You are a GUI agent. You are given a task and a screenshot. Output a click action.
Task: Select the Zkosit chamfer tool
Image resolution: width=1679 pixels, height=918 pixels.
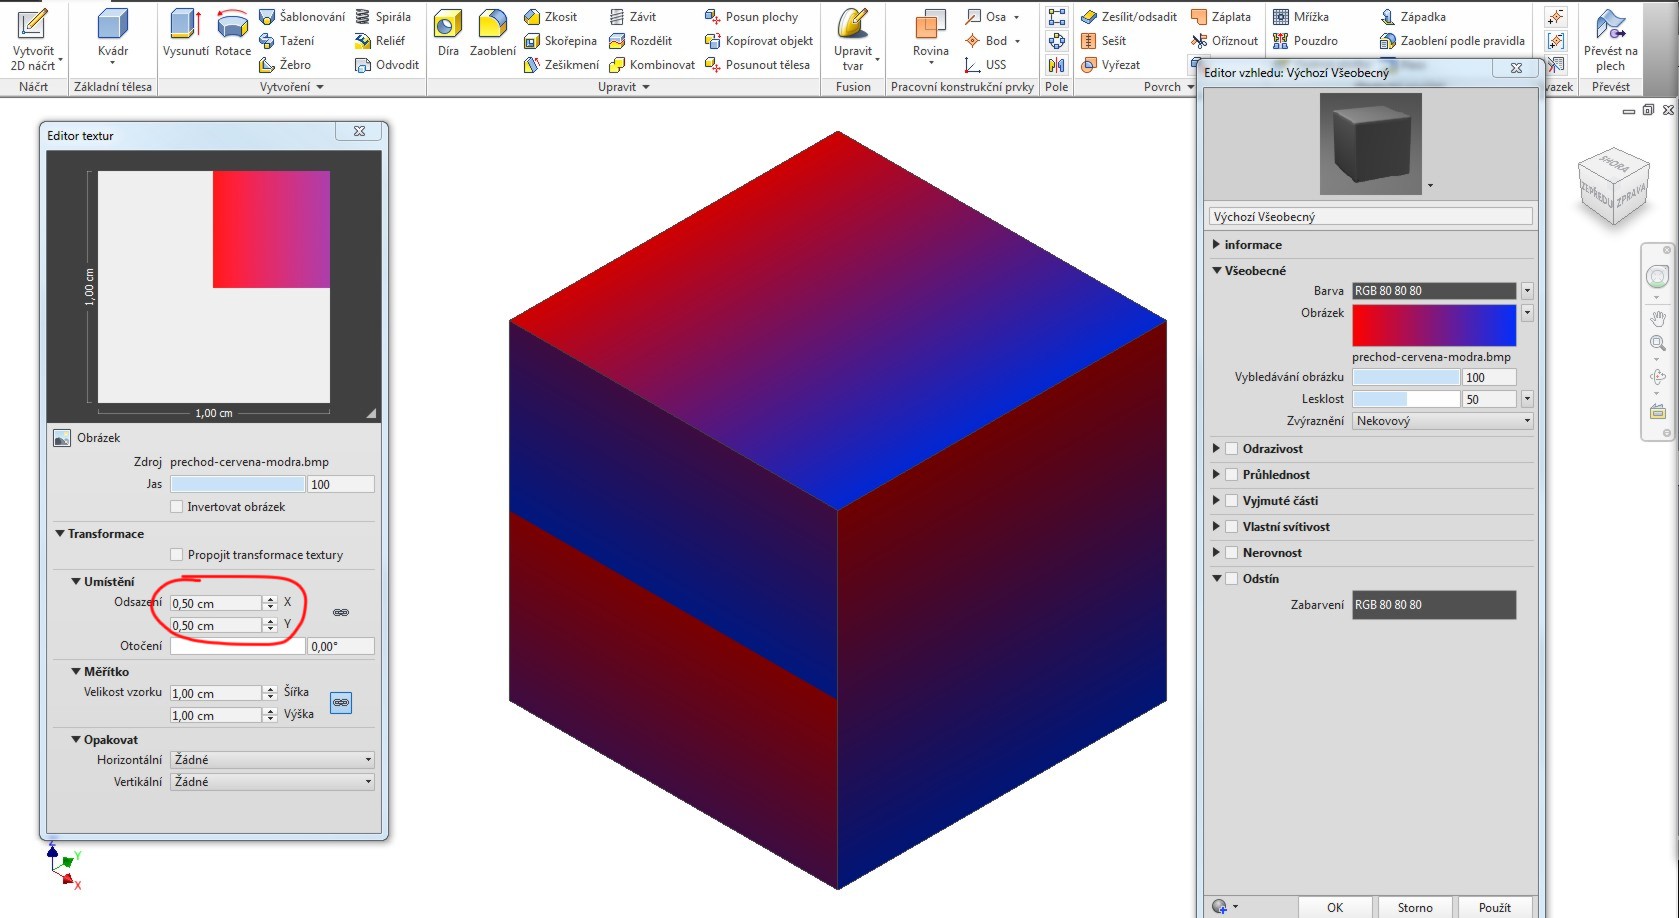(x=551, y=17)
